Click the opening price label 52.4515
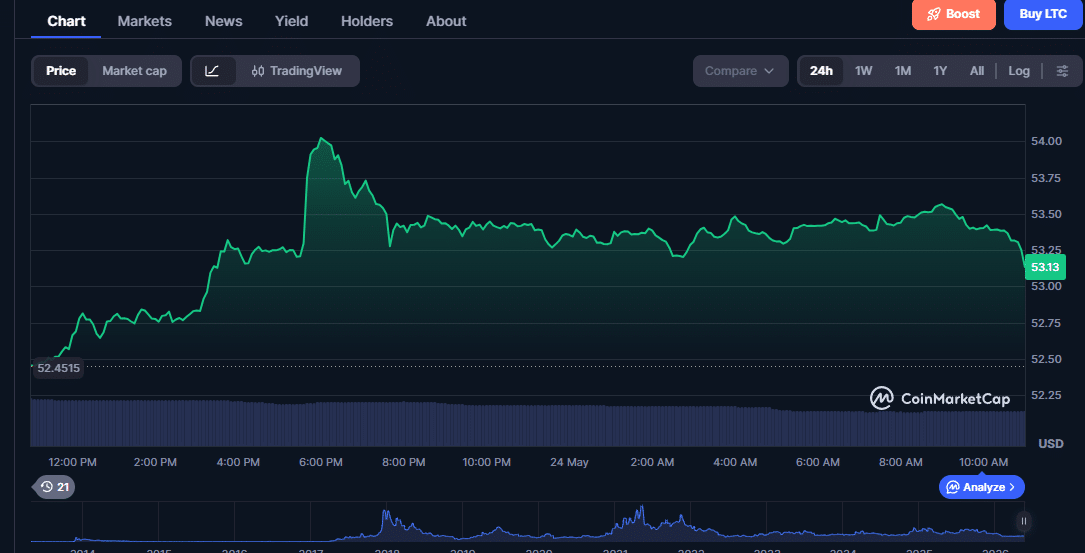The image size is (1085, 553). pyautogui.click(x=58, y=368)
